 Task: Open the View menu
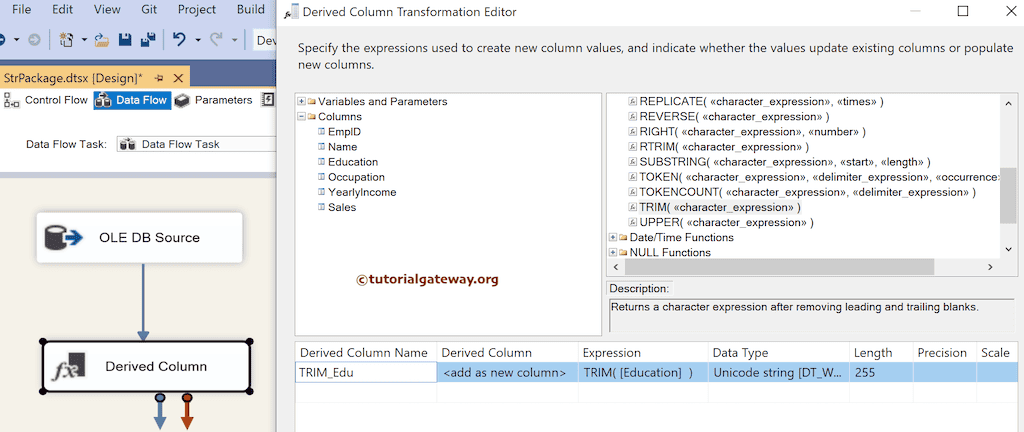pyautogui.click(x=107, y=10)
